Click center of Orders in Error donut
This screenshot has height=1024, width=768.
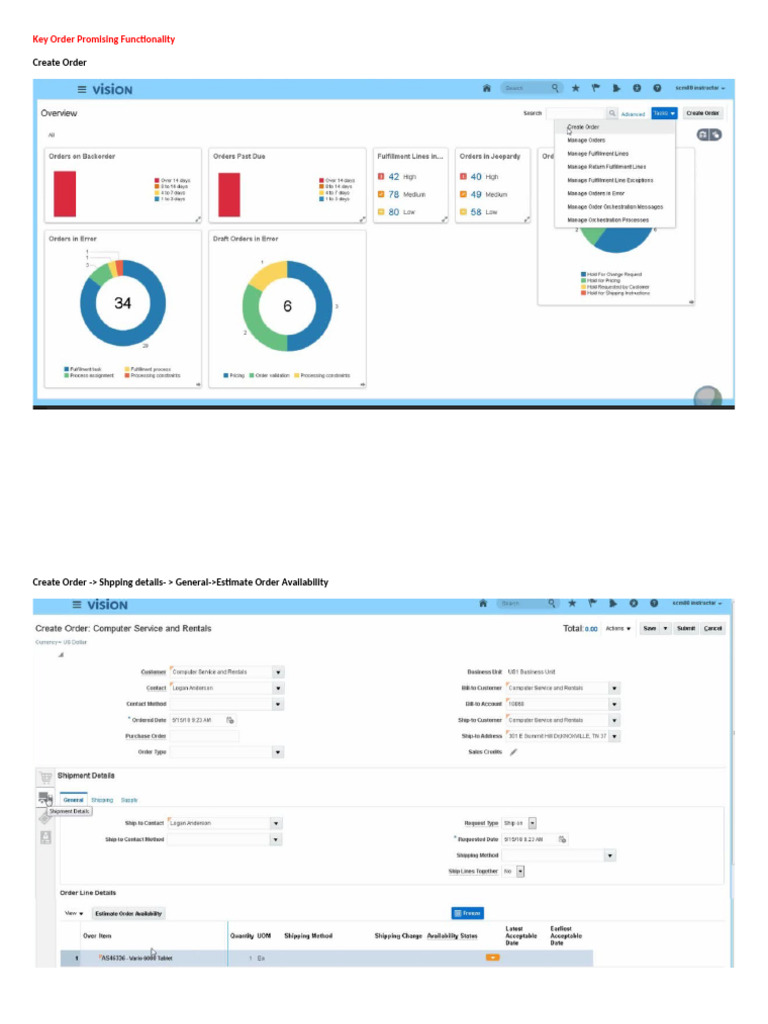click(123, 303)
